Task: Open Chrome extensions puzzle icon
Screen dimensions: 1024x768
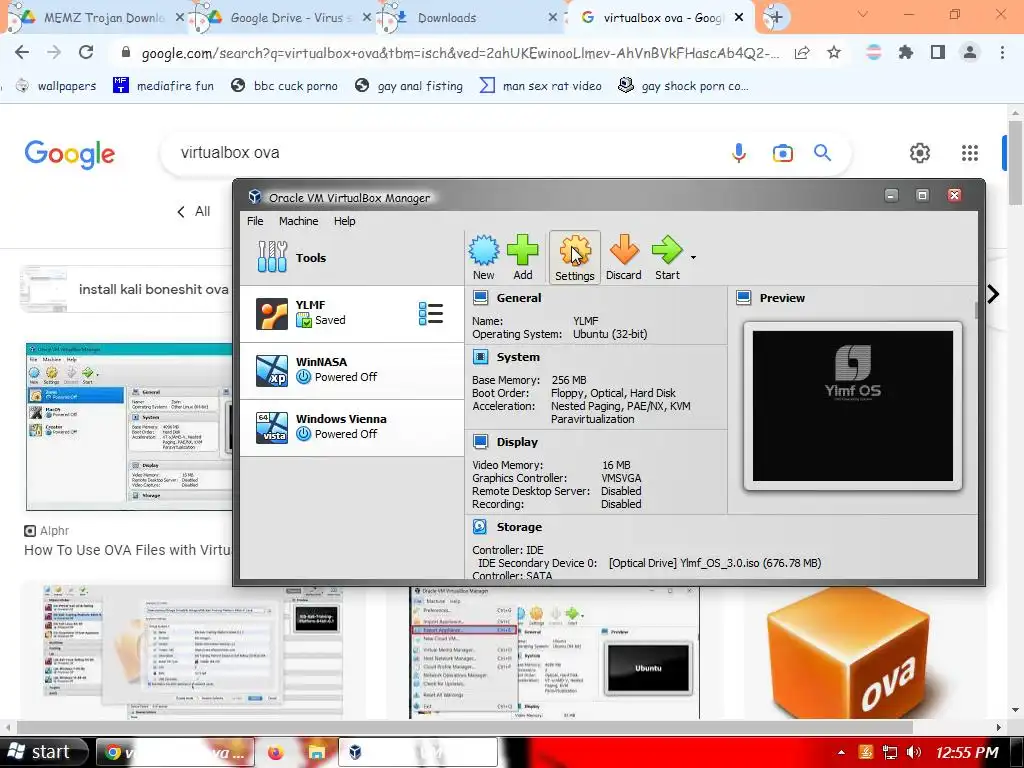Action: point(906,52)
